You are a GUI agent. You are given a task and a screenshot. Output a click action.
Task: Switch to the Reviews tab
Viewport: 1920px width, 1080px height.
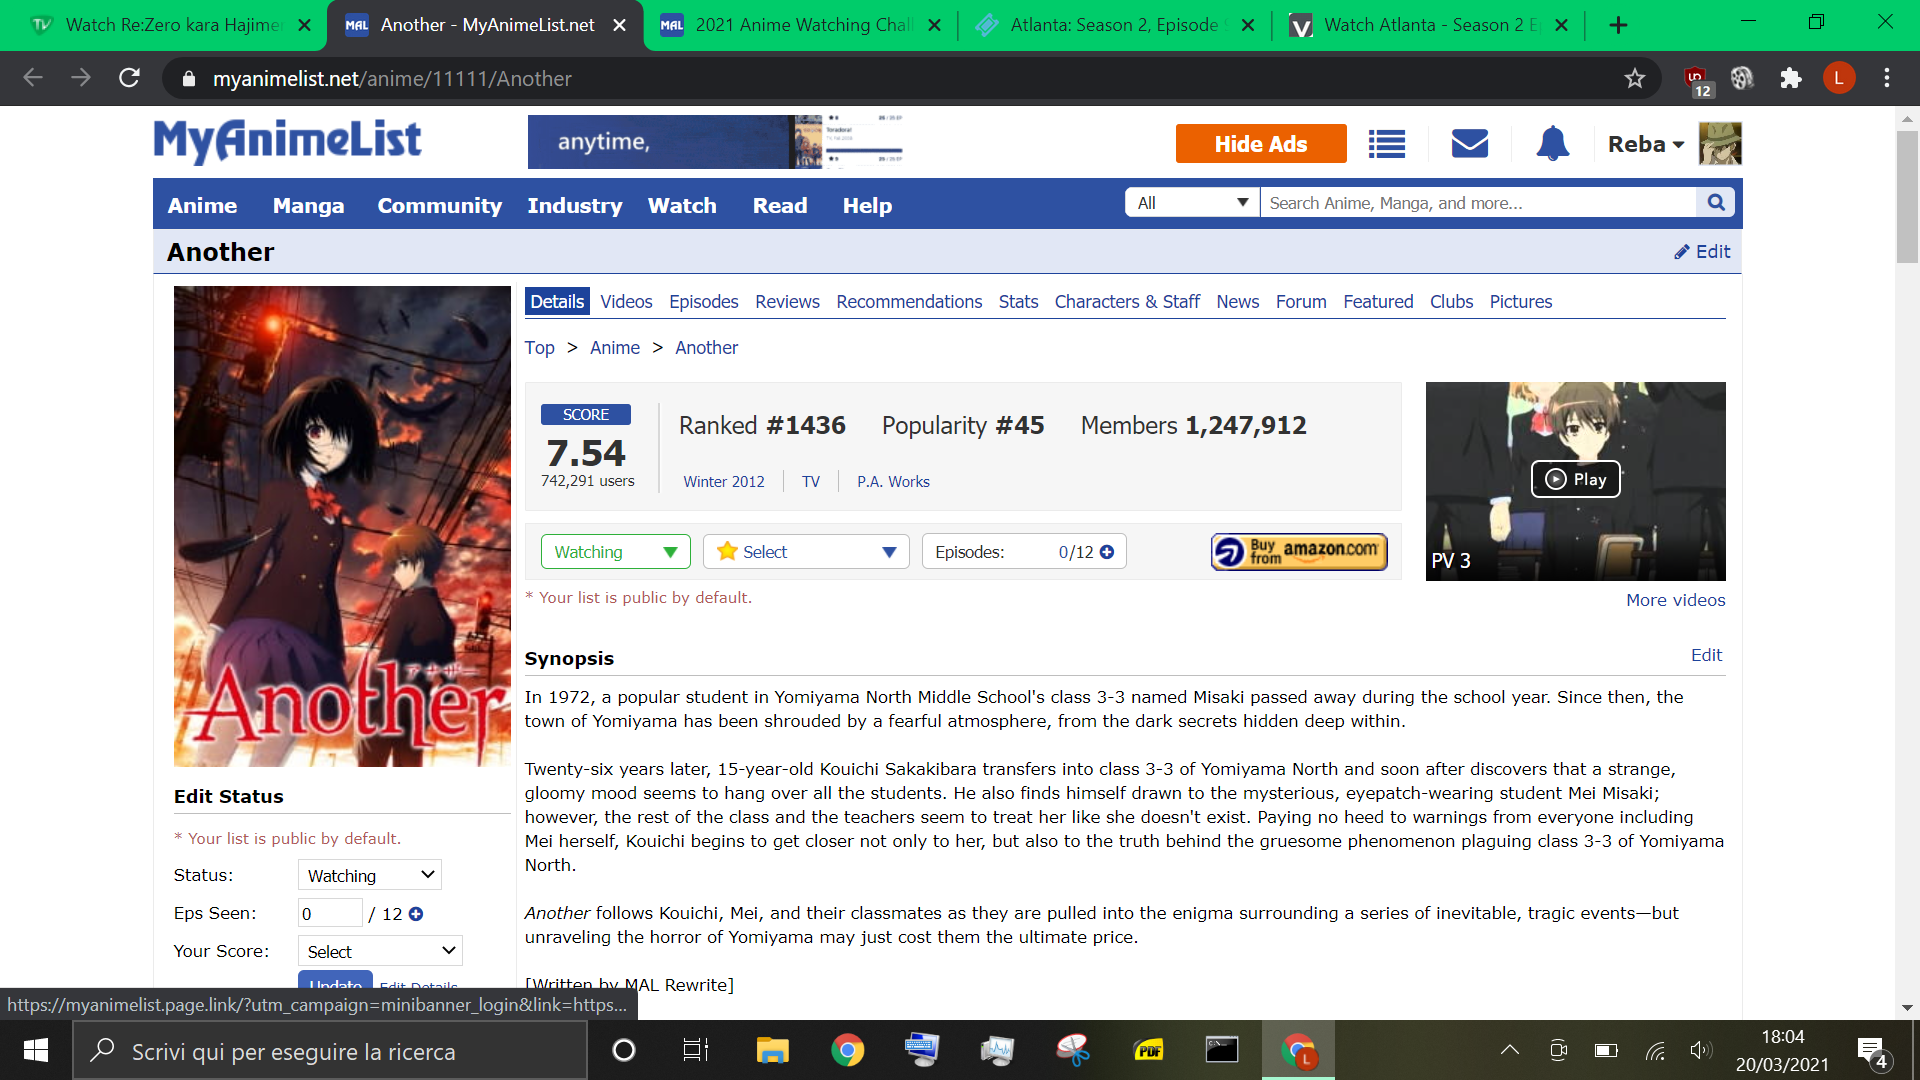point(787,302)
